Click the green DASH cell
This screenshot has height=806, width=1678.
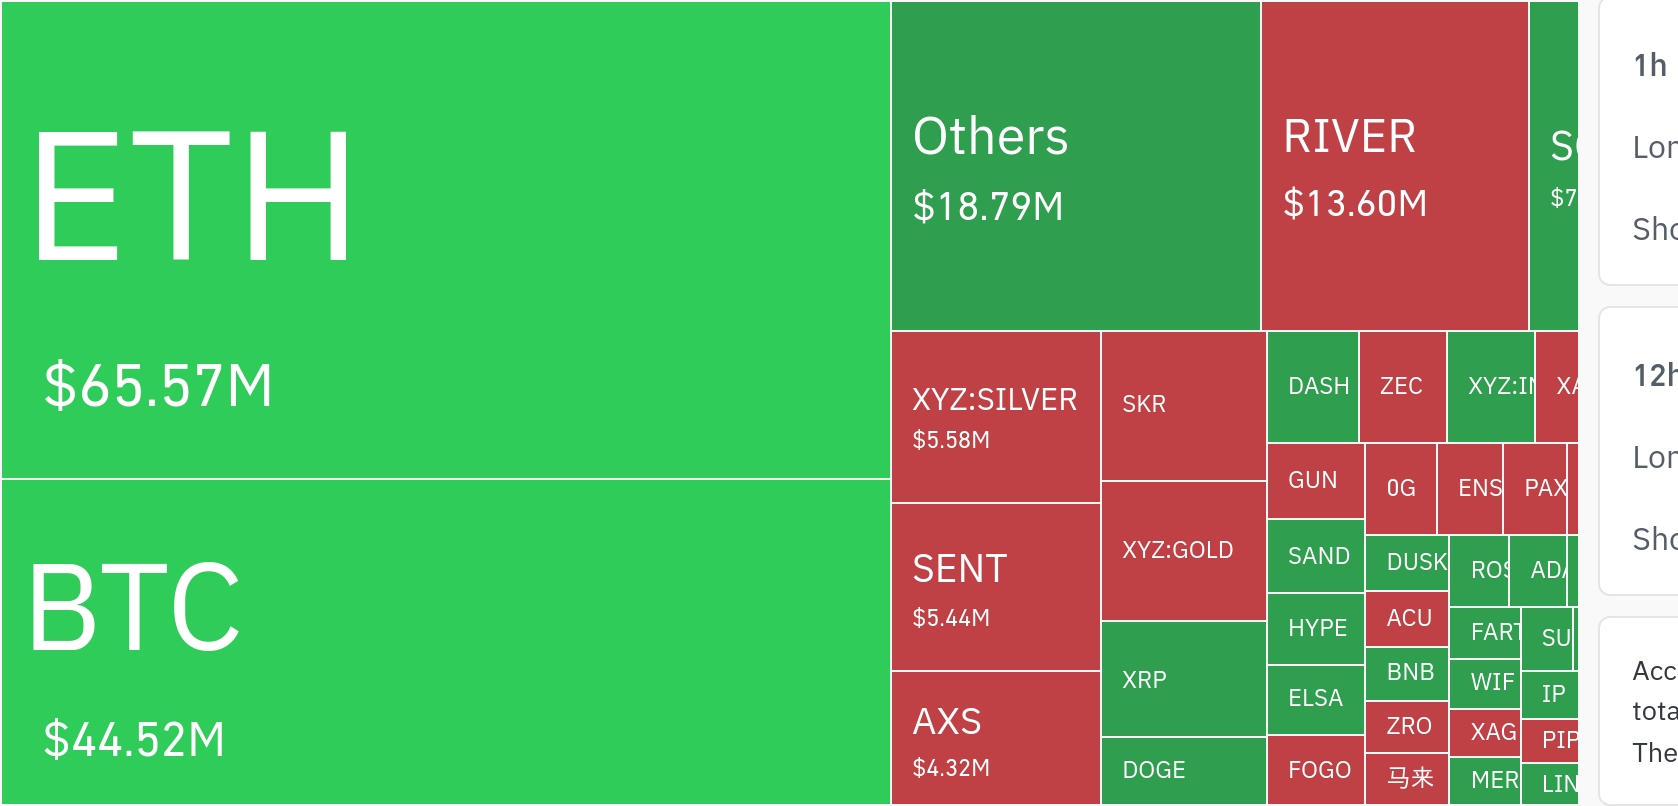1313,387
